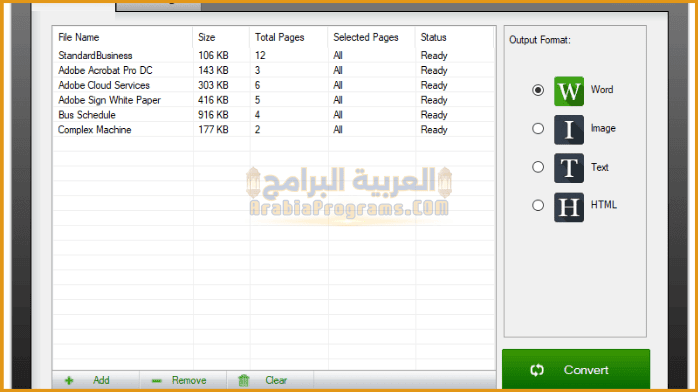698x392 pixels.
Task: Click the Word format label
Action: click(x=602, y=89)
